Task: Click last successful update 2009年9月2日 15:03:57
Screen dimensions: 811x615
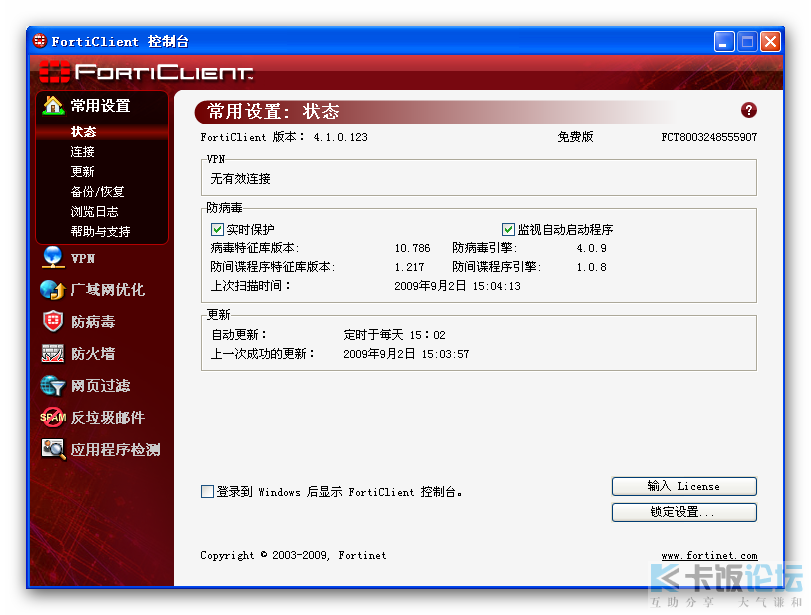Action: 406,354
